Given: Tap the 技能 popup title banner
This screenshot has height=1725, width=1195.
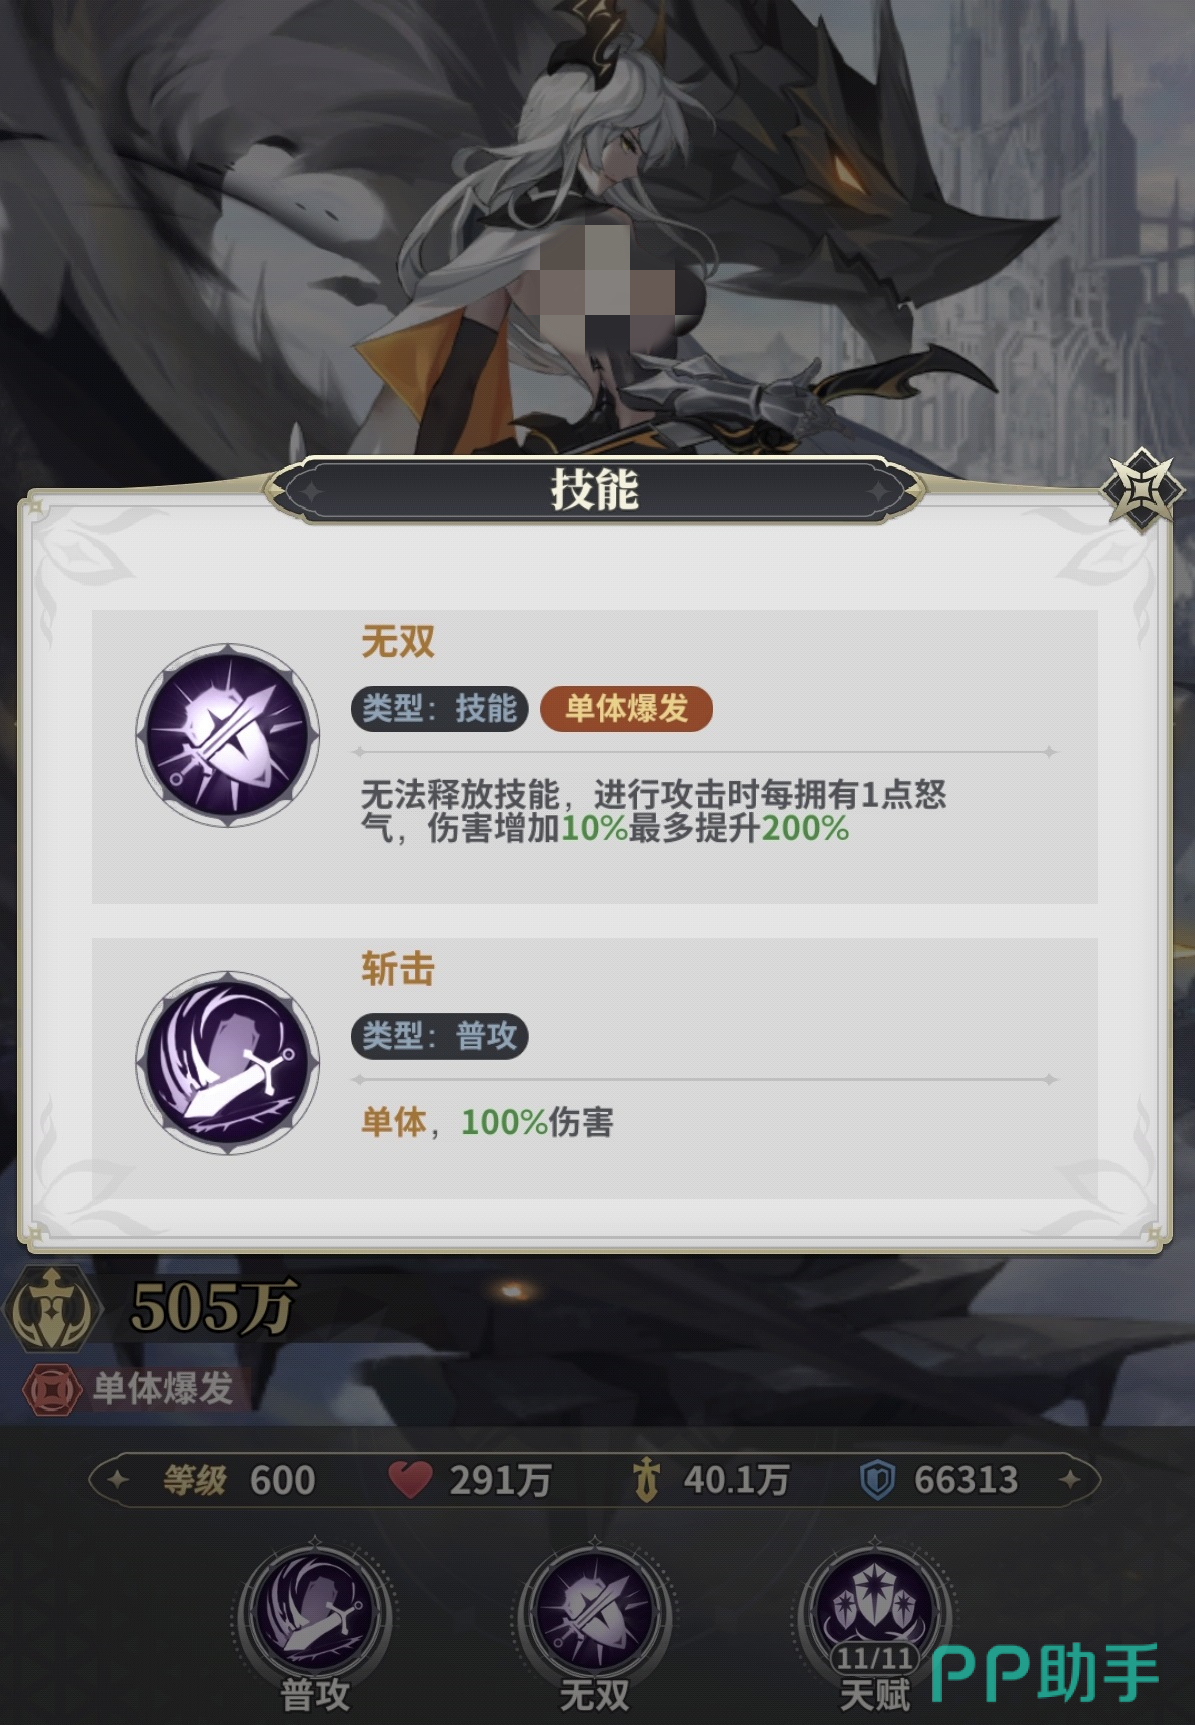Looking at the screenshot, I should 594,490.
